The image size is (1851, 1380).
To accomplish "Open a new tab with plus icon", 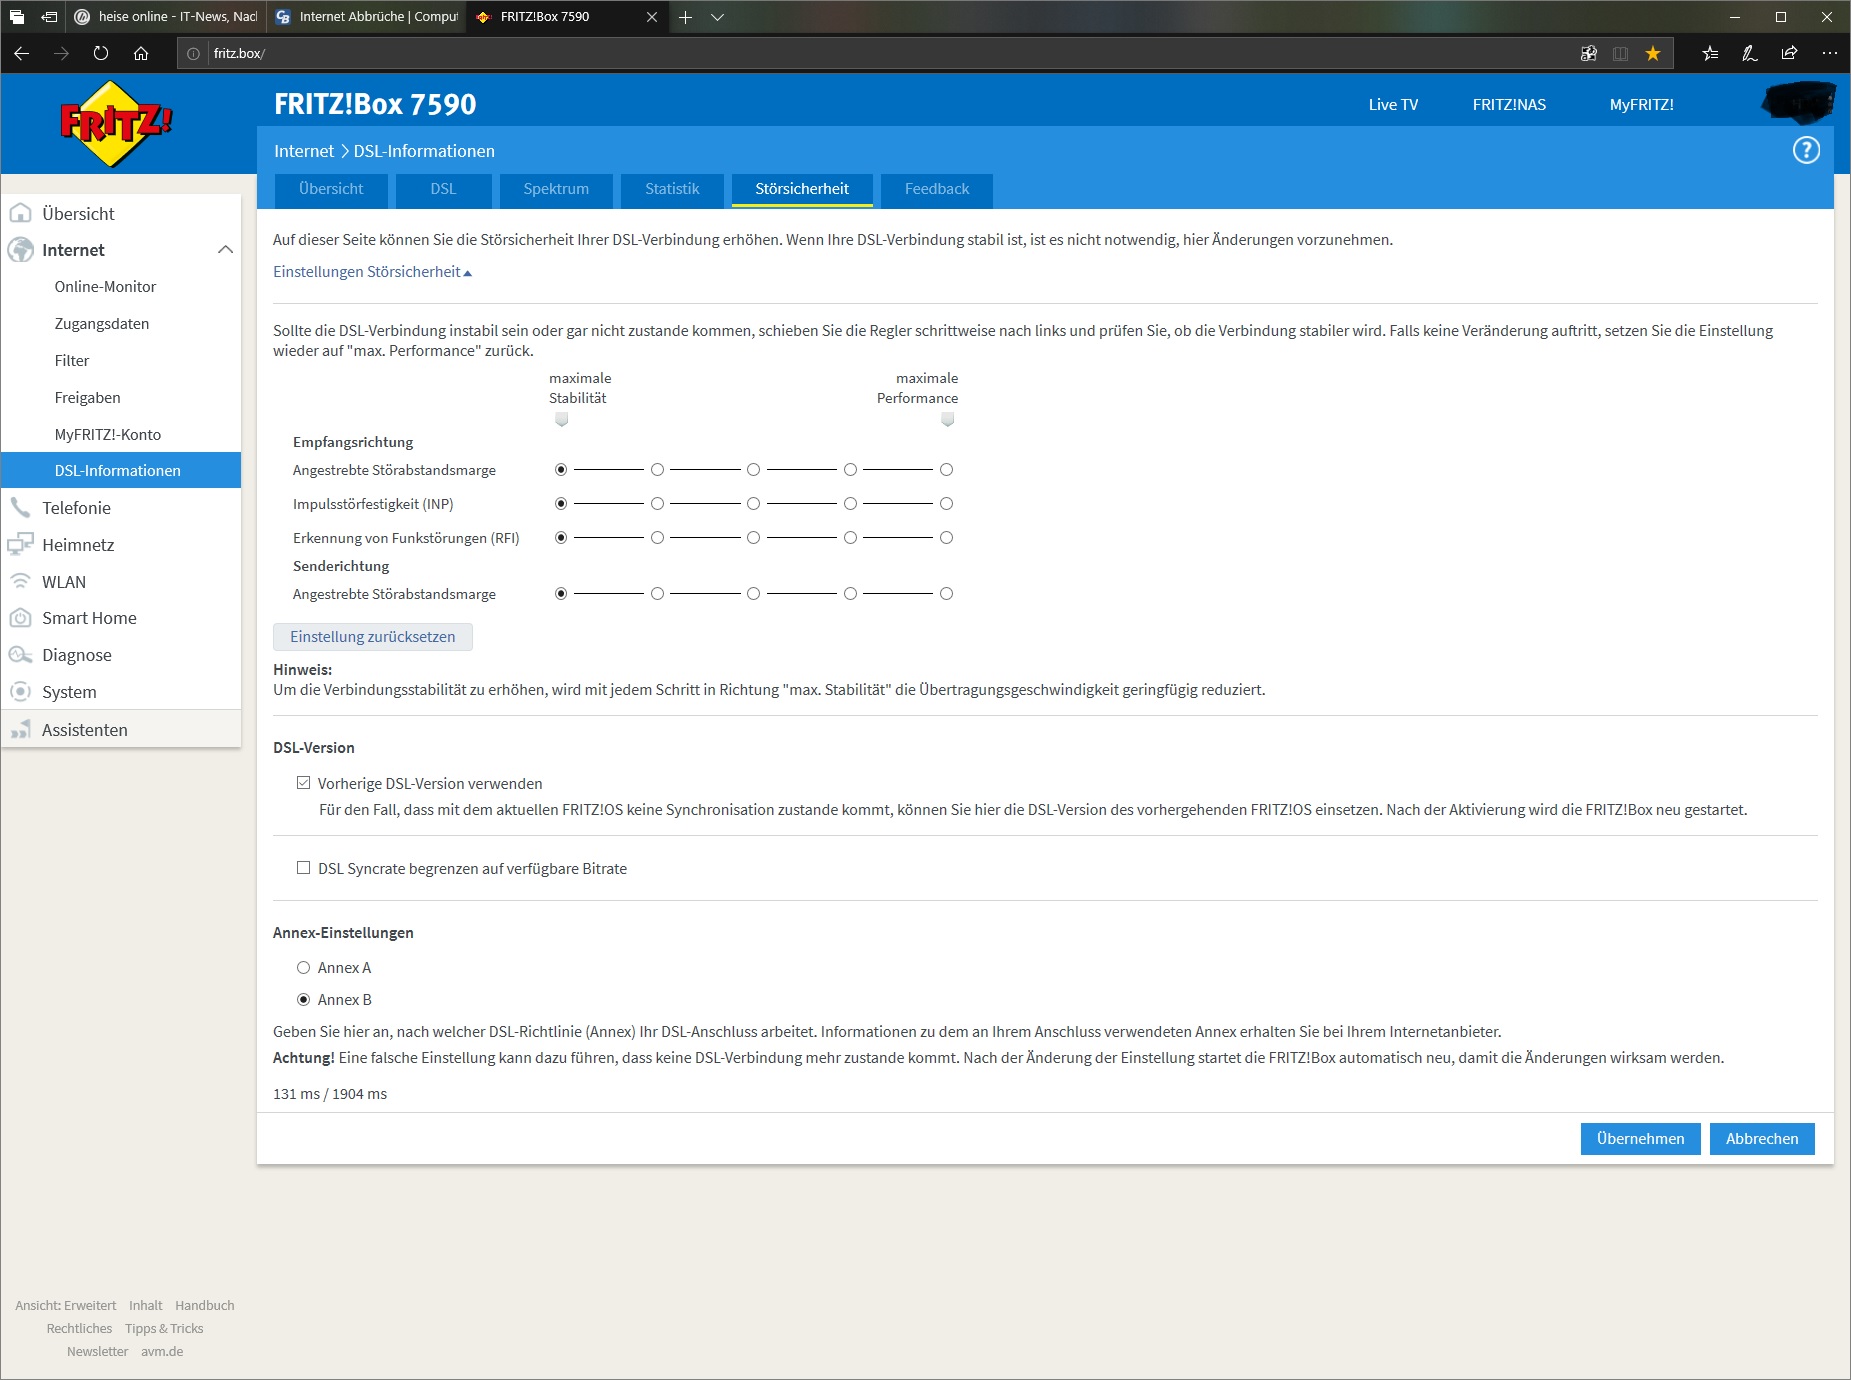I will (685, 17).
